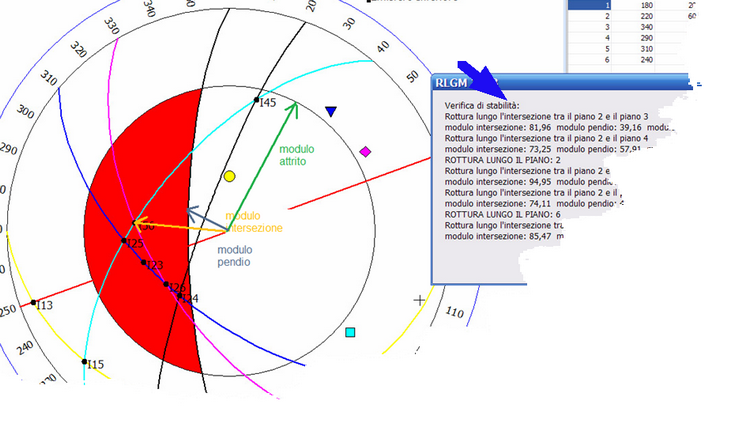Select spreadsheet row 1 header
This screenshot has width=739, height=435.
coord(589,5)
